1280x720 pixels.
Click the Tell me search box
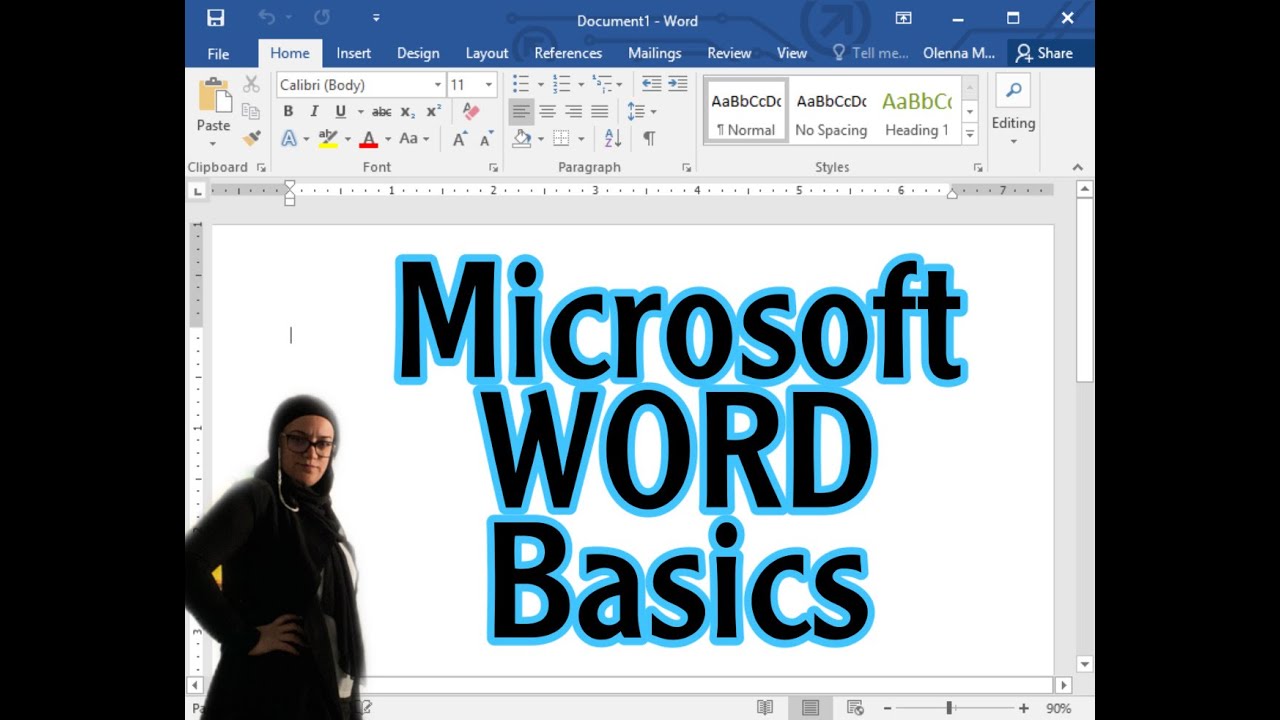870,53
